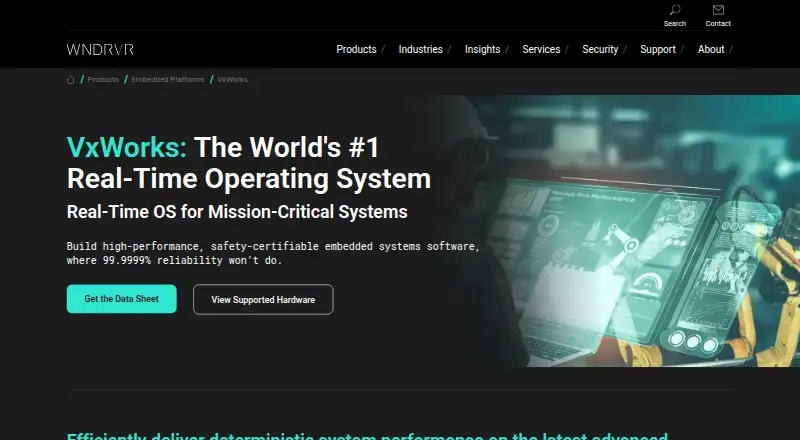Screen dimensions: 800x440
Task: Click Get the Data Sheet button
Action: click(121, 299)
